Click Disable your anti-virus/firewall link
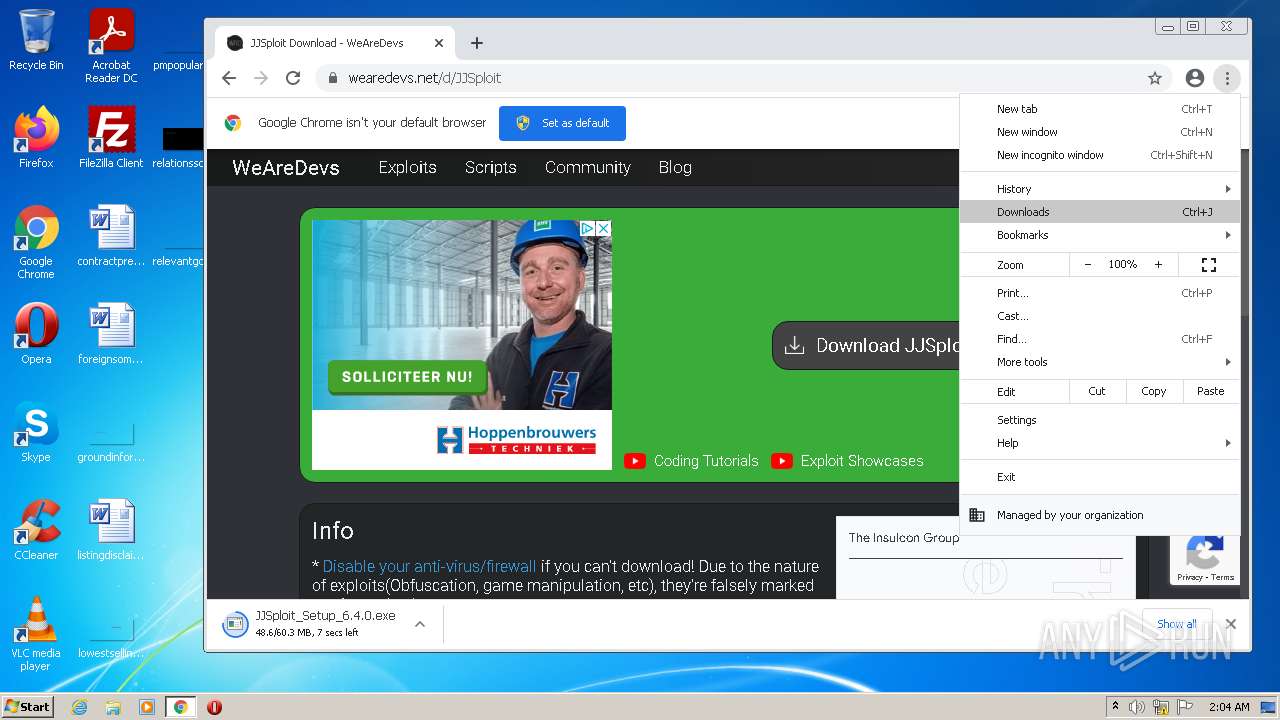 click(429, 566)
